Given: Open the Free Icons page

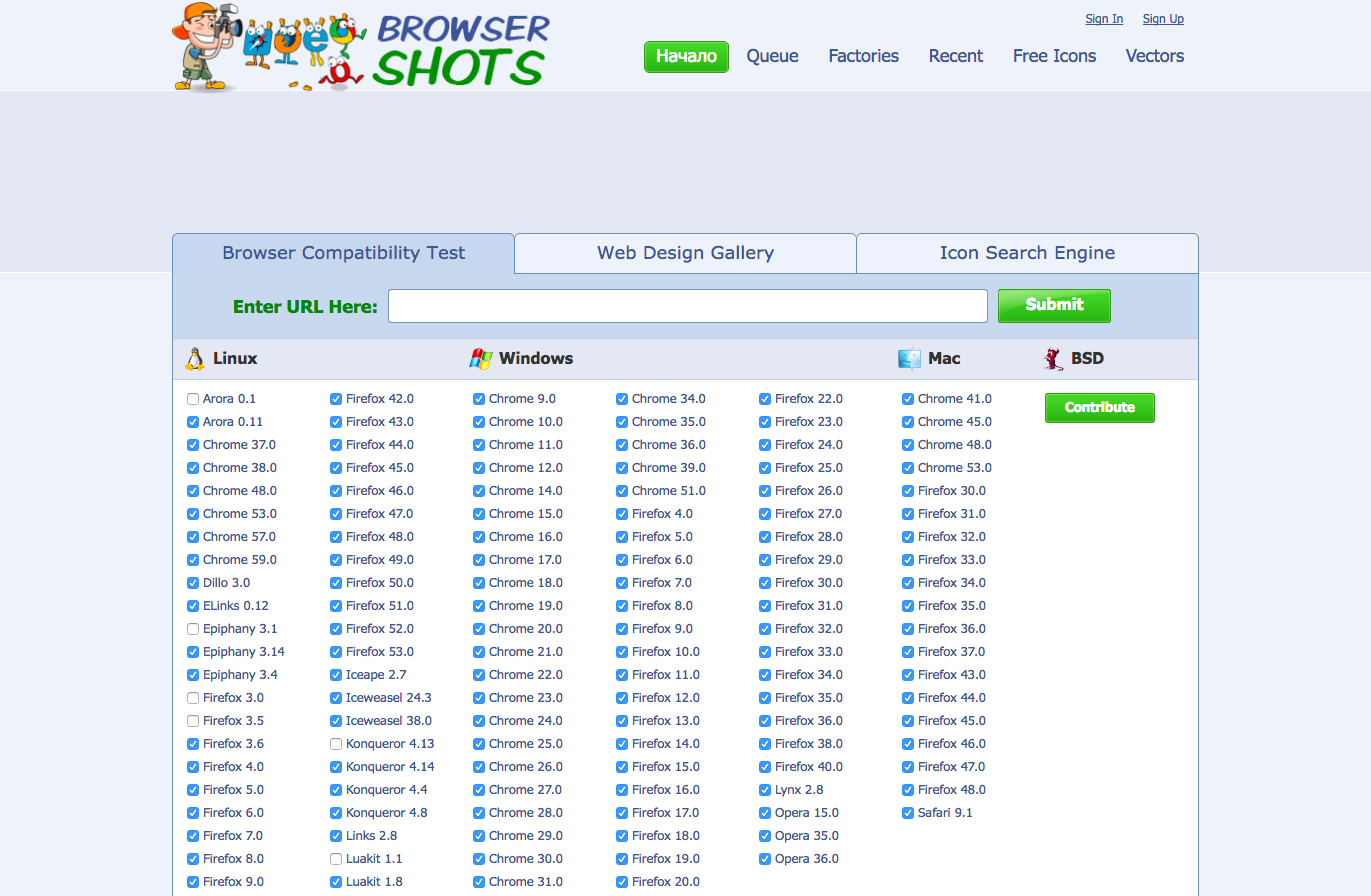Looking at the screenshot, I should point(1054,56).
